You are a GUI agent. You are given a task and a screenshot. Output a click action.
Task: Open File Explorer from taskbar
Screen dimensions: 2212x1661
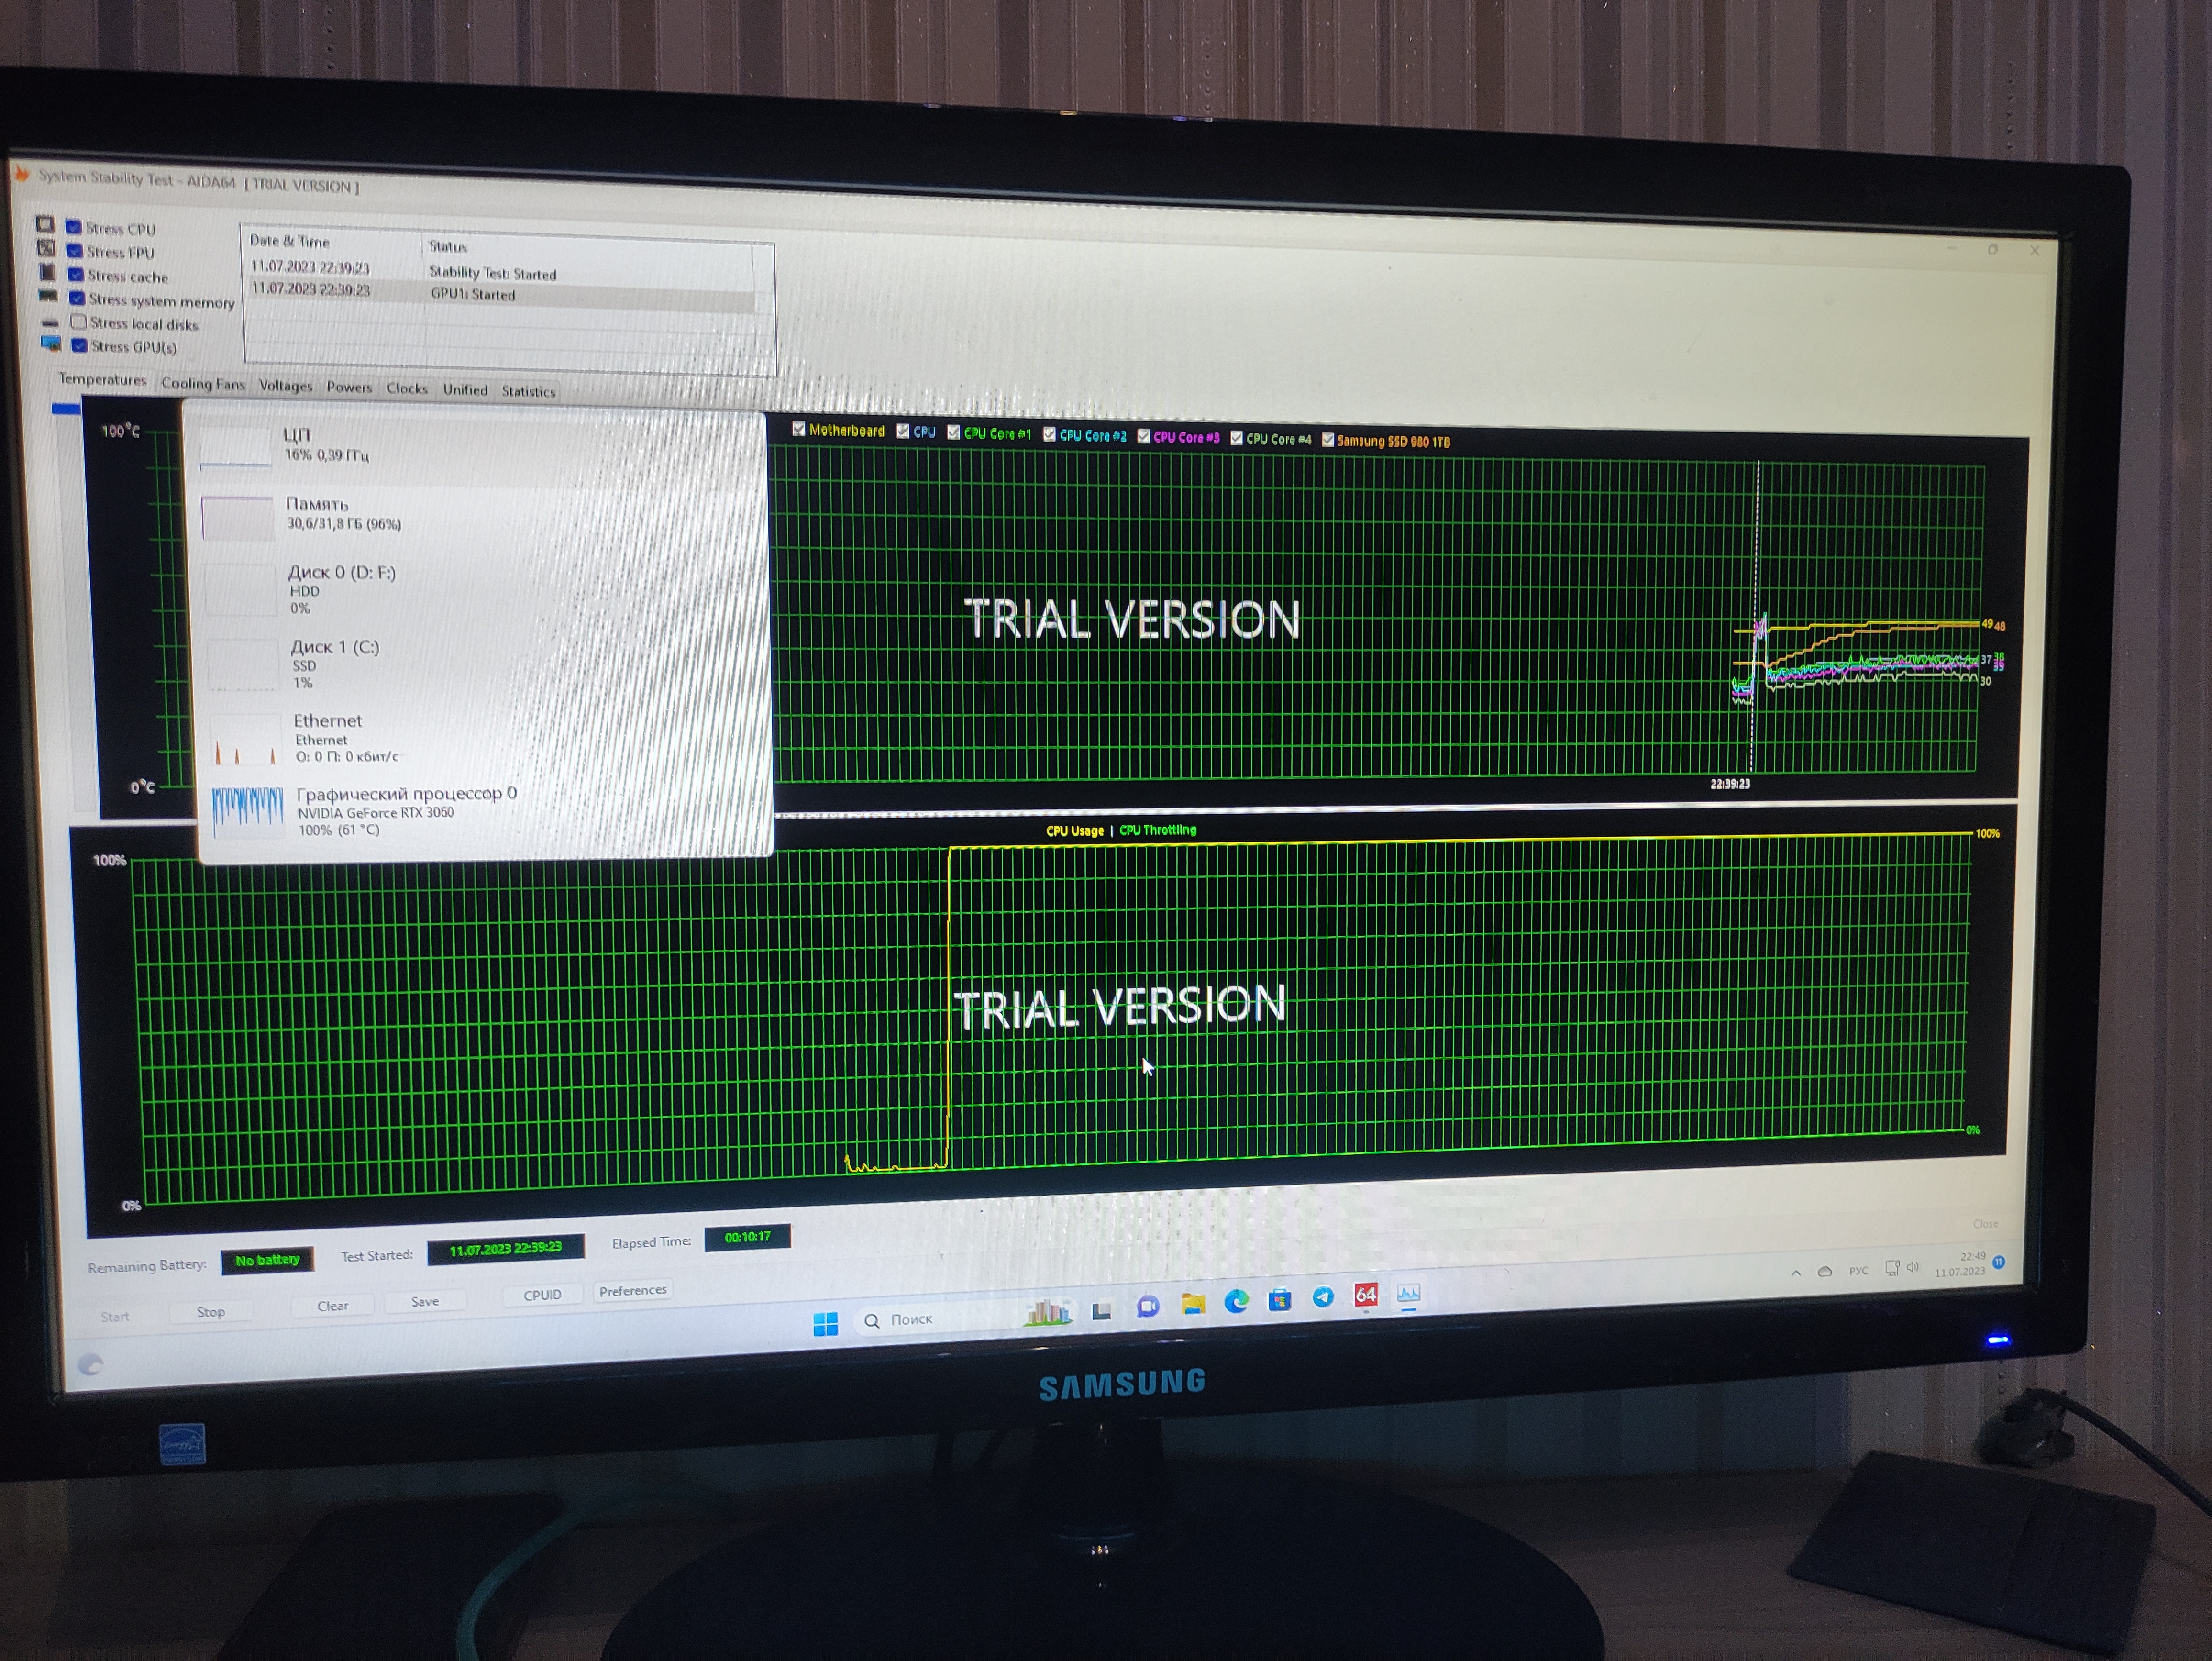pyautogui.click(x=1192, y=1304)
